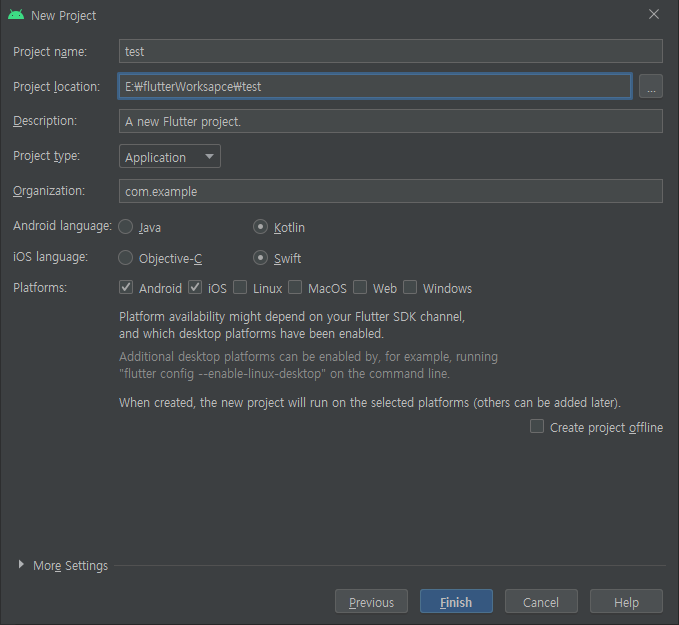The width and height of the screenshot is (679, 625).
Task: Click the 'Organization:' label
Action: point(49,191)
